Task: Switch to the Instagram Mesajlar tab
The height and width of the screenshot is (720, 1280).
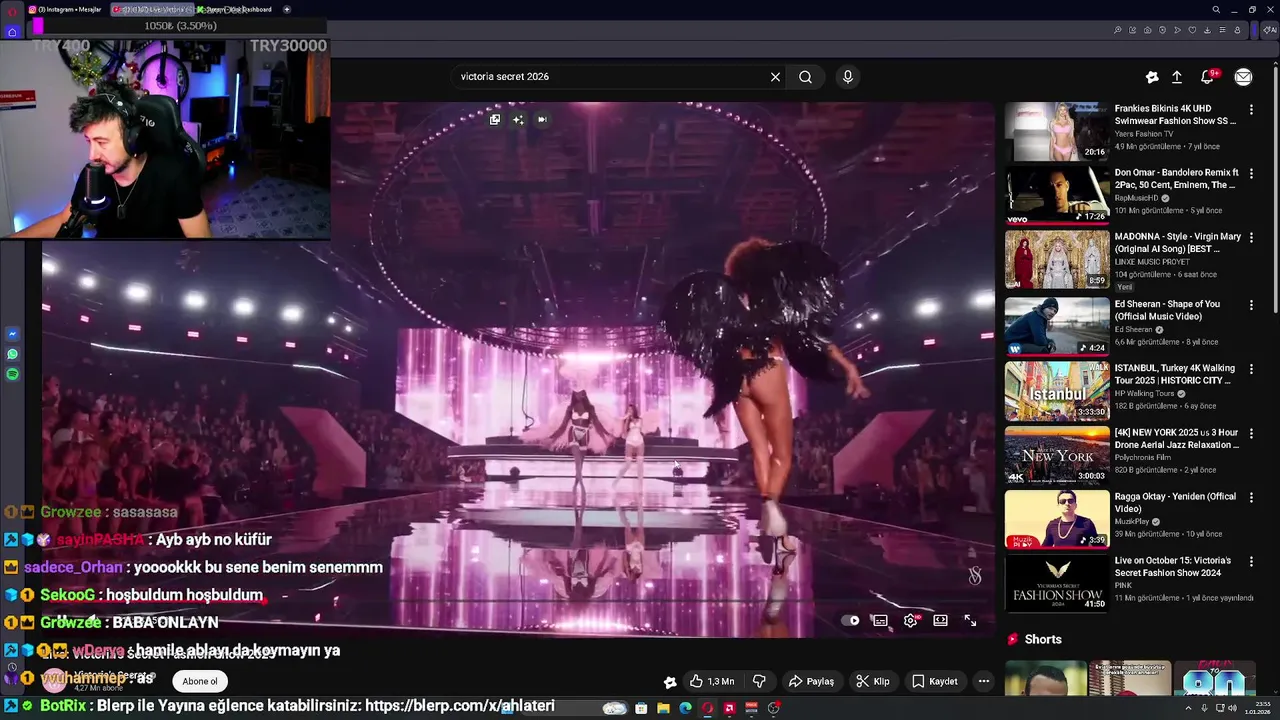Action: 65,9
